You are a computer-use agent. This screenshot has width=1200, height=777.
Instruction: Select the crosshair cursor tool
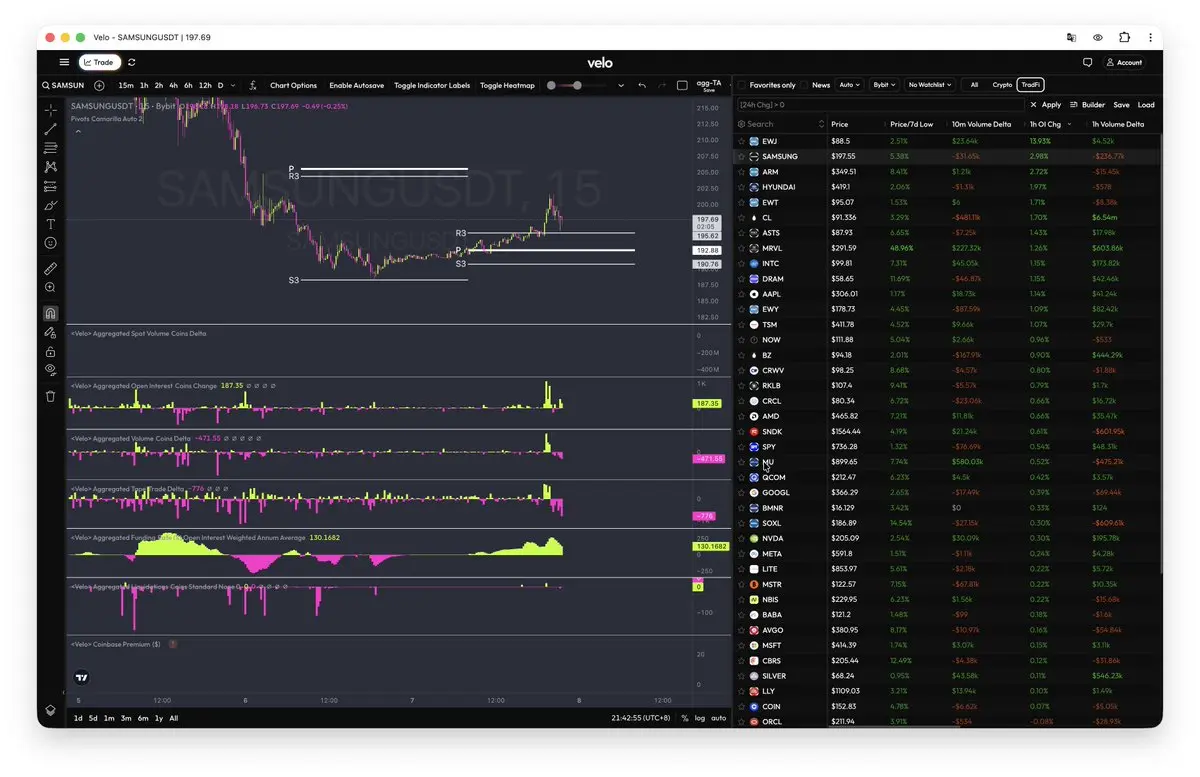tap(50, 111)
